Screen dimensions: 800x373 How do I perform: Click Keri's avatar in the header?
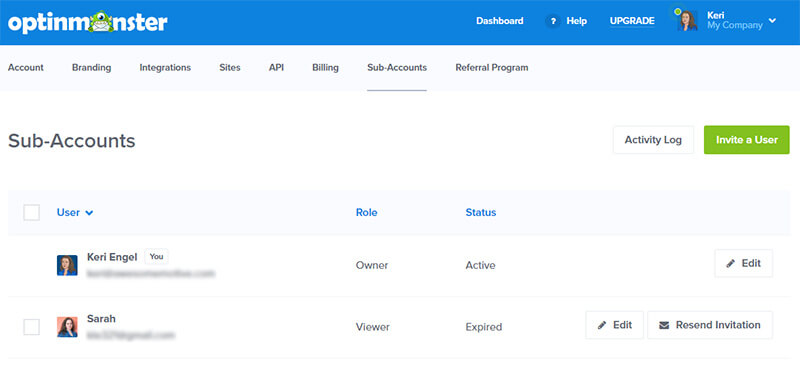point(687,20)
